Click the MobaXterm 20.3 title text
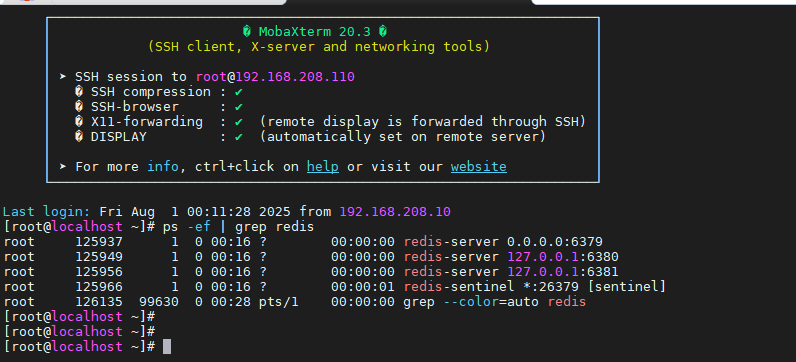Screen dimensions: 796x362 point(315,31)
